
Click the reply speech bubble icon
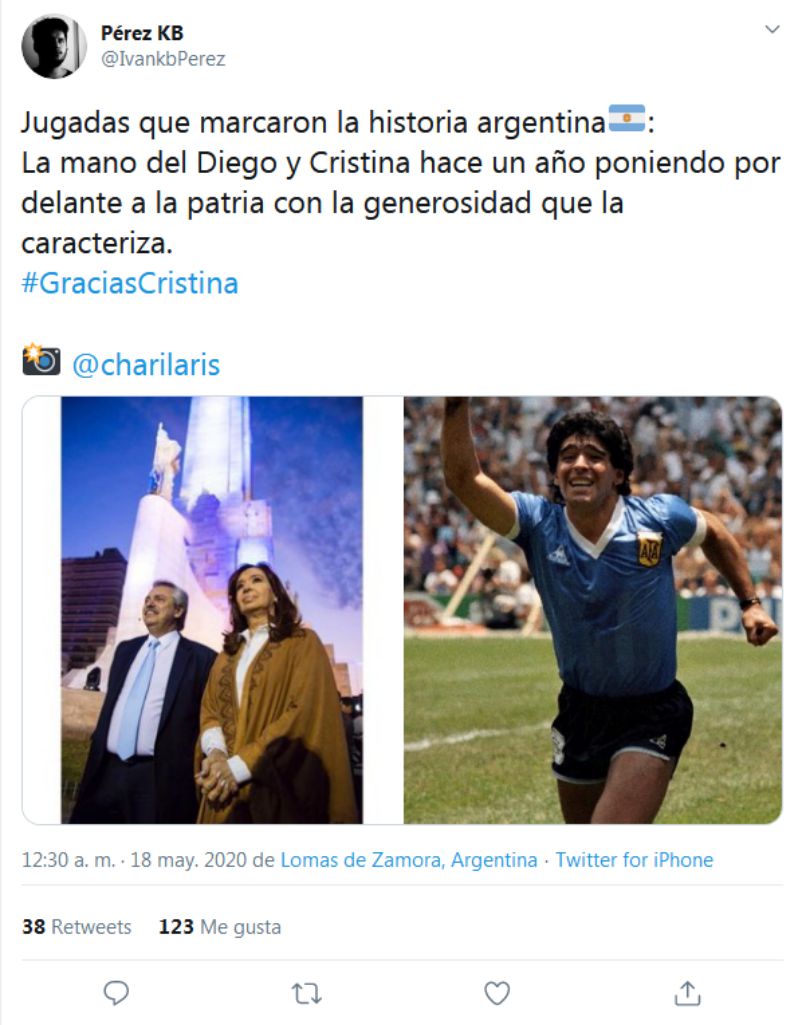(x=116, y=993)
